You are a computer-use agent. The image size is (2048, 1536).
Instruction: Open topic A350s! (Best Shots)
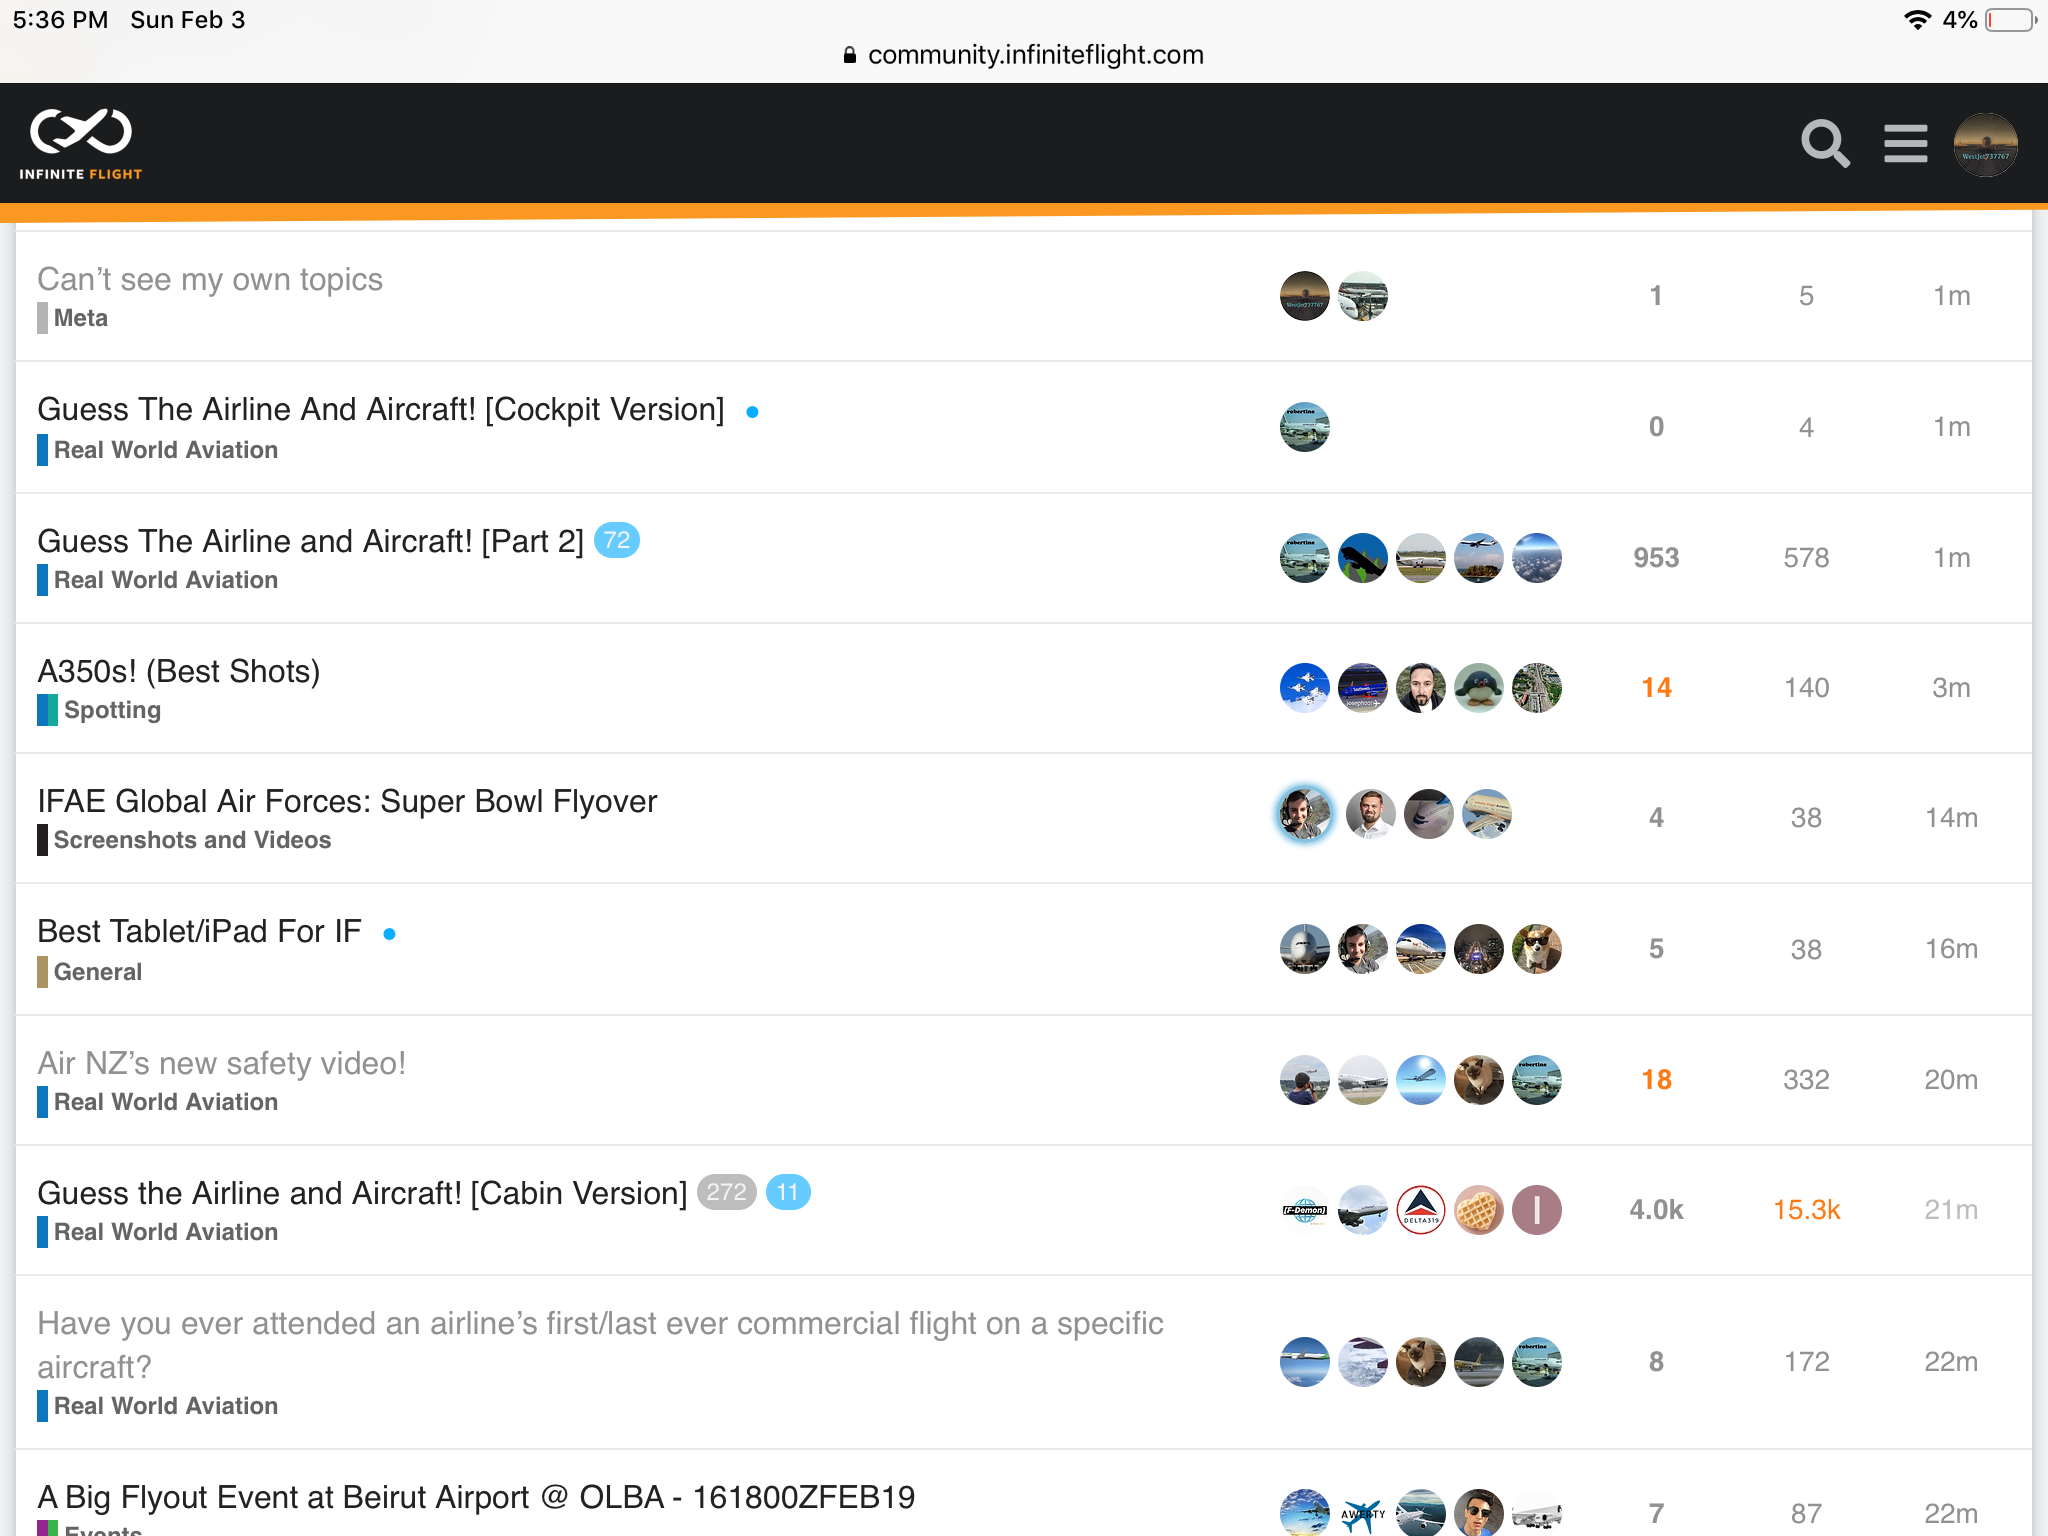(179, 671)
